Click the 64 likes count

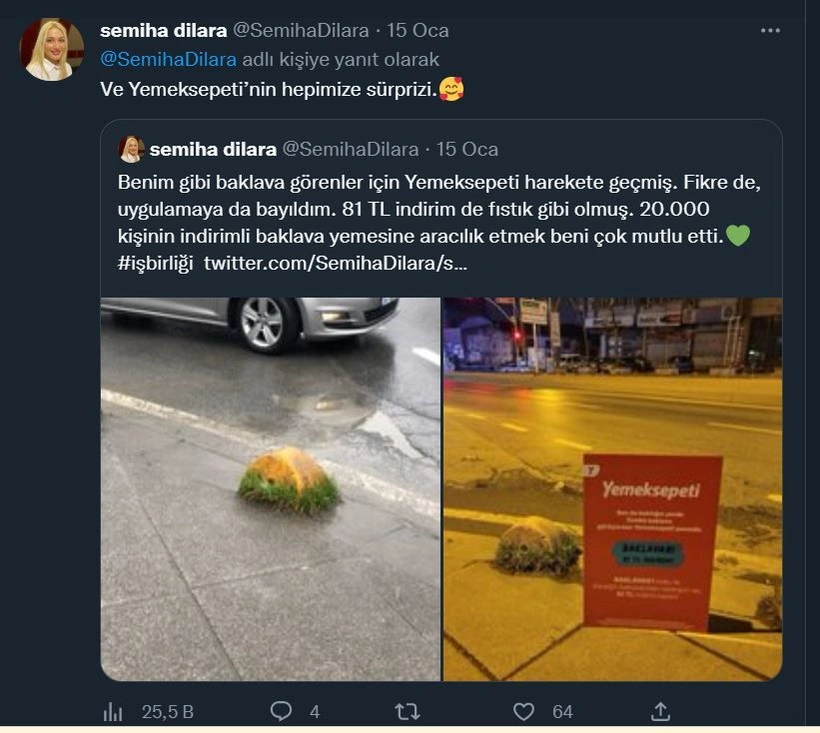pos(563,712)
